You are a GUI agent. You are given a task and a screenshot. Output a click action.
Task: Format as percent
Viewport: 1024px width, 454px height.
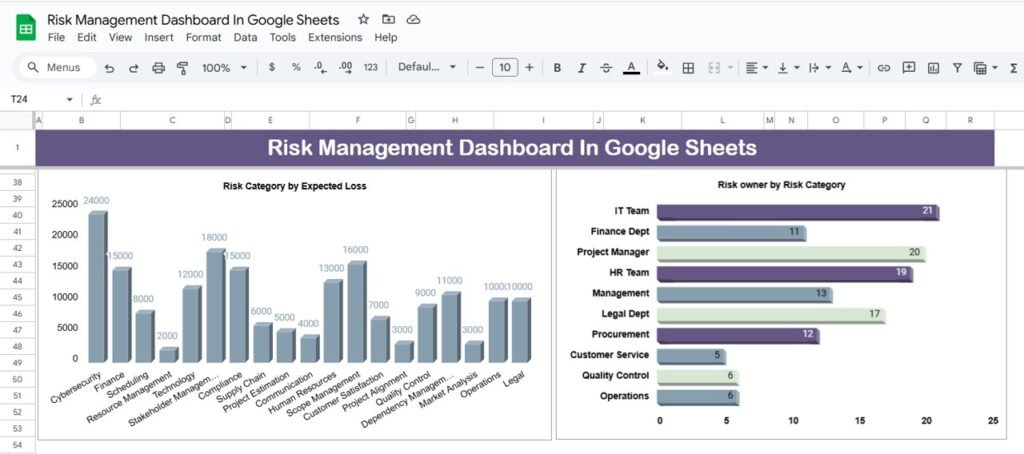tap(296, 67)
